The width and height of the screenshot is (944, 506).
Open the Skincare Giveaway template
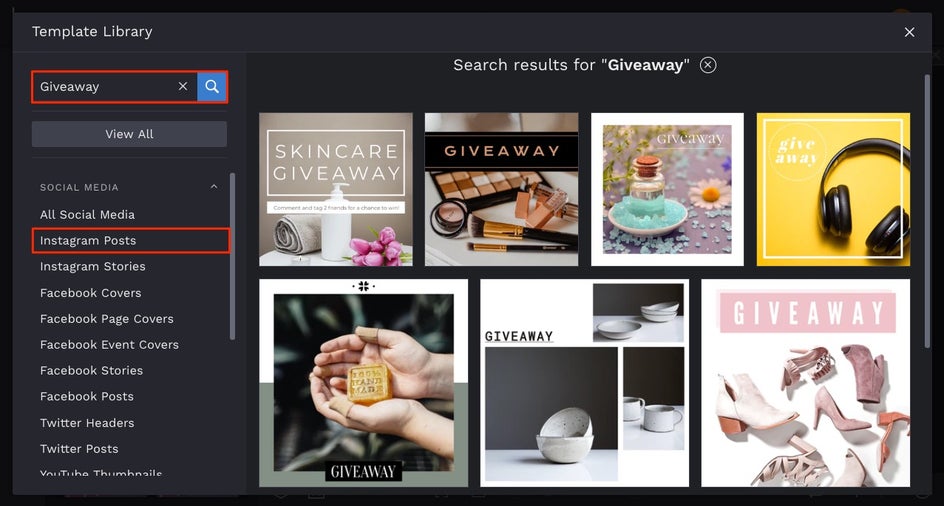click(x=336, y=189)
